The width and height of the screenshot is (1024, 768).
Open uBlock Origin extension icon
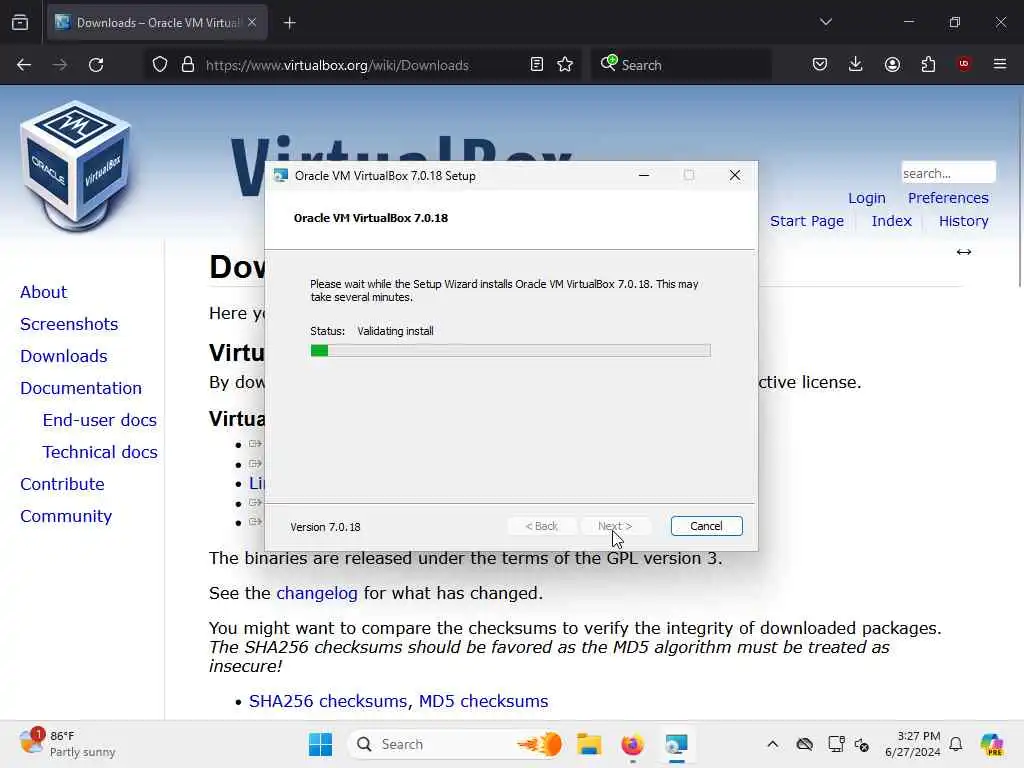tap(964, 64)
